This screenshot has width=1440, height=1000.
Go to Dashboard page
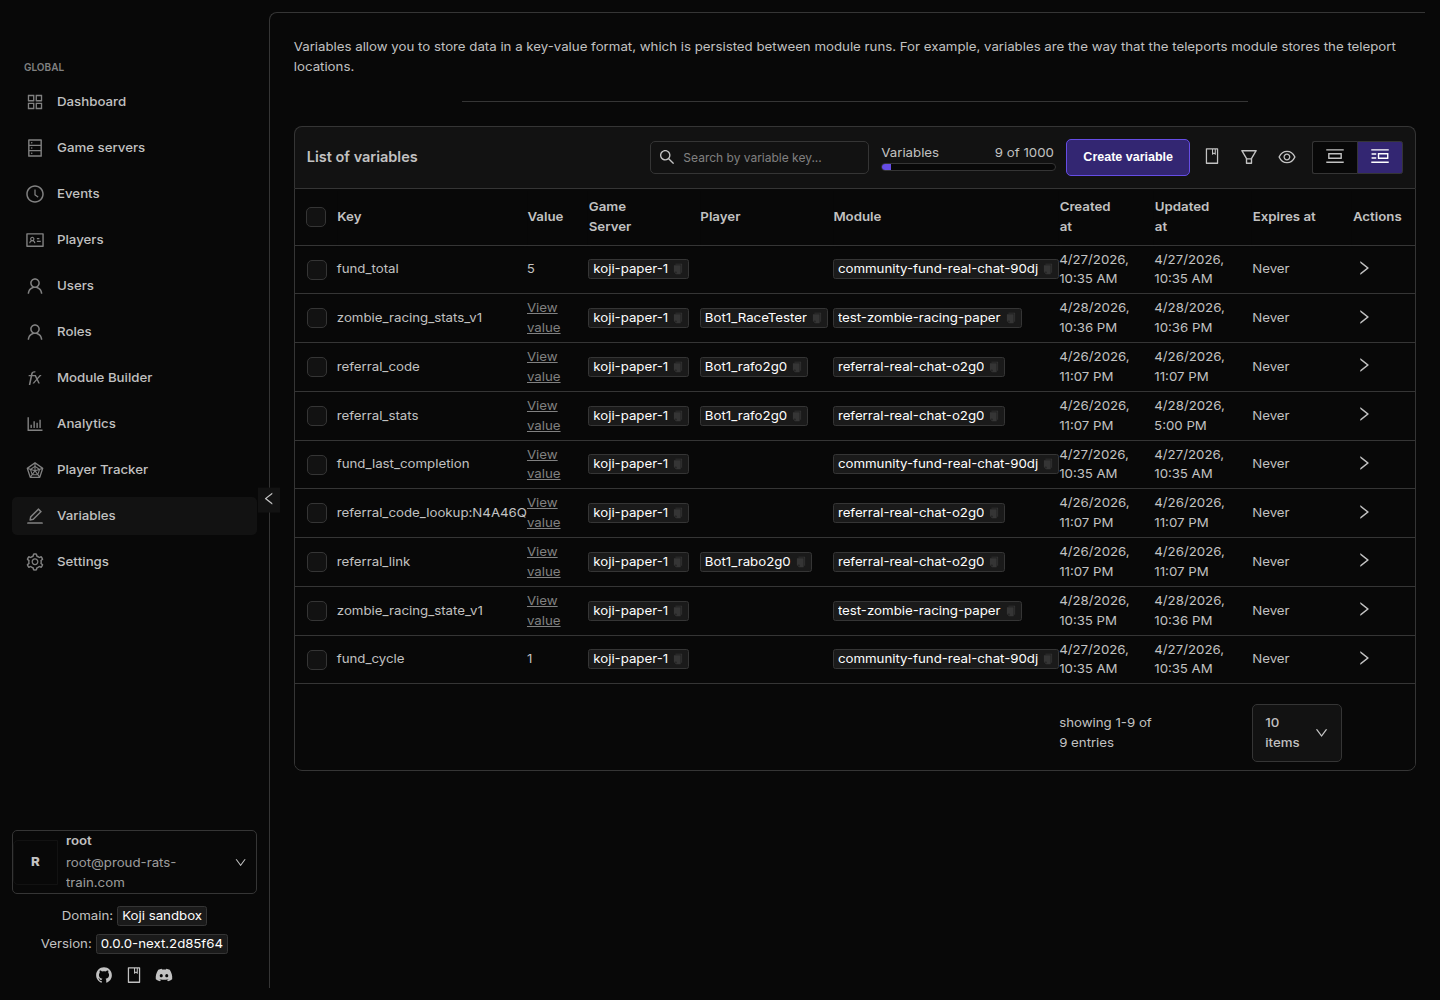(x=134, y=102)
